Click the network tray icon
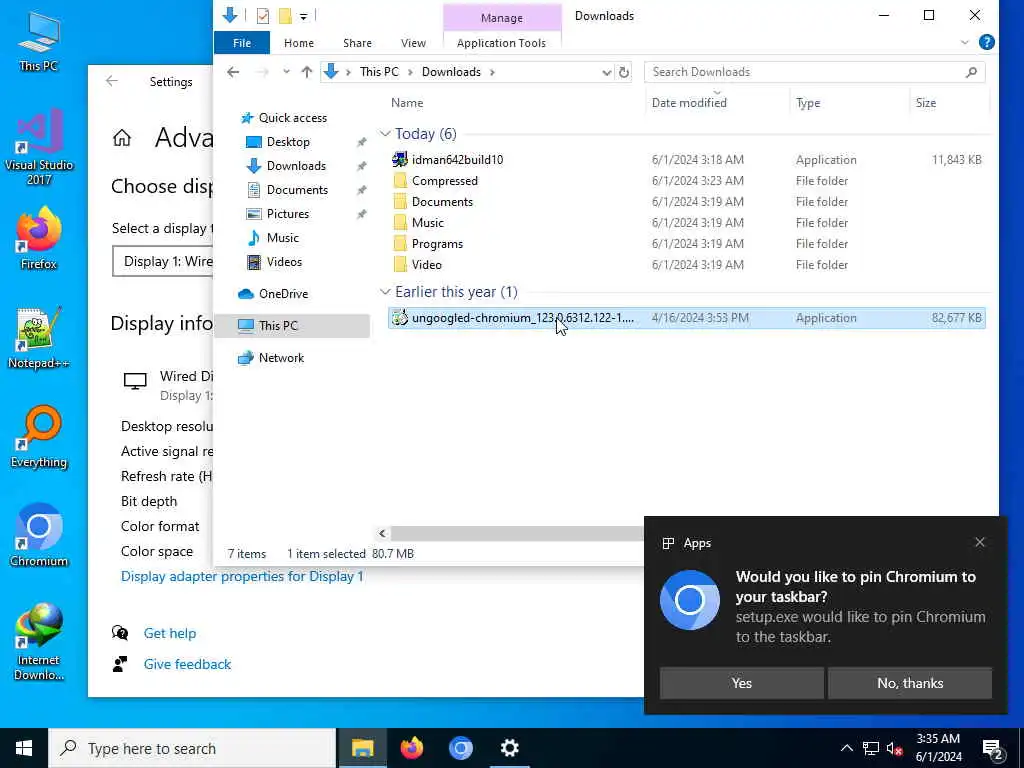Screen dimensions: 1024x768 click(x=871, y=748)
